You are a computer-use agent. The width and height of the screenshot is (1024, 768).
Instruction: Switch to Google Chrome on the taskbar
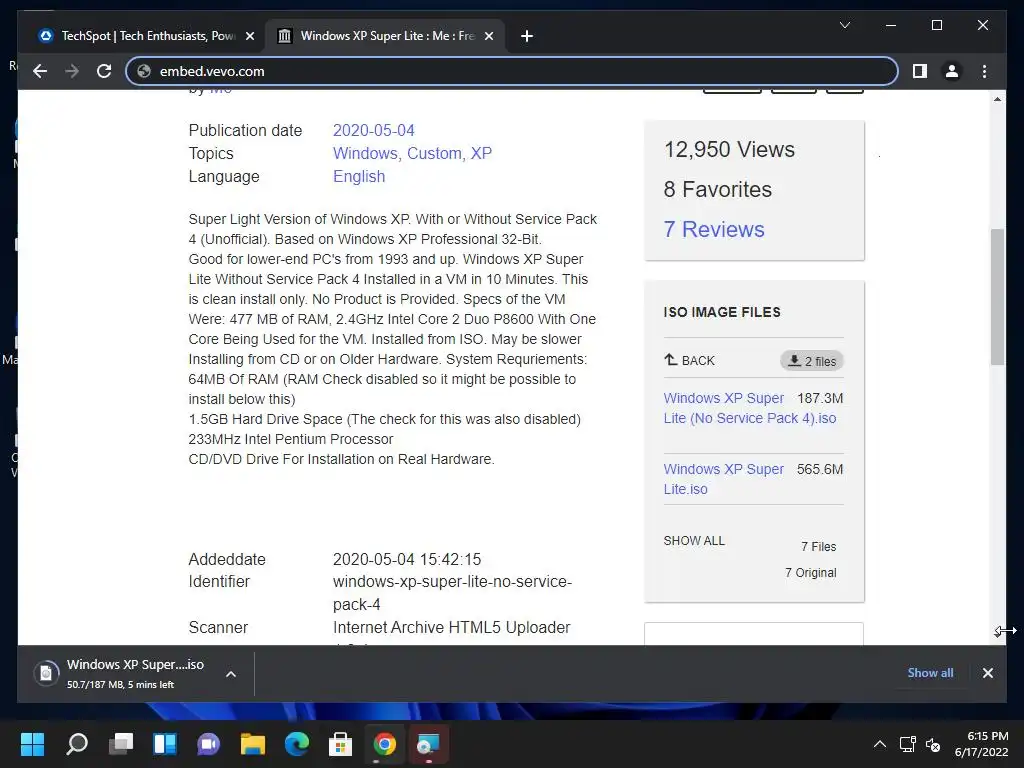(385, 744)
